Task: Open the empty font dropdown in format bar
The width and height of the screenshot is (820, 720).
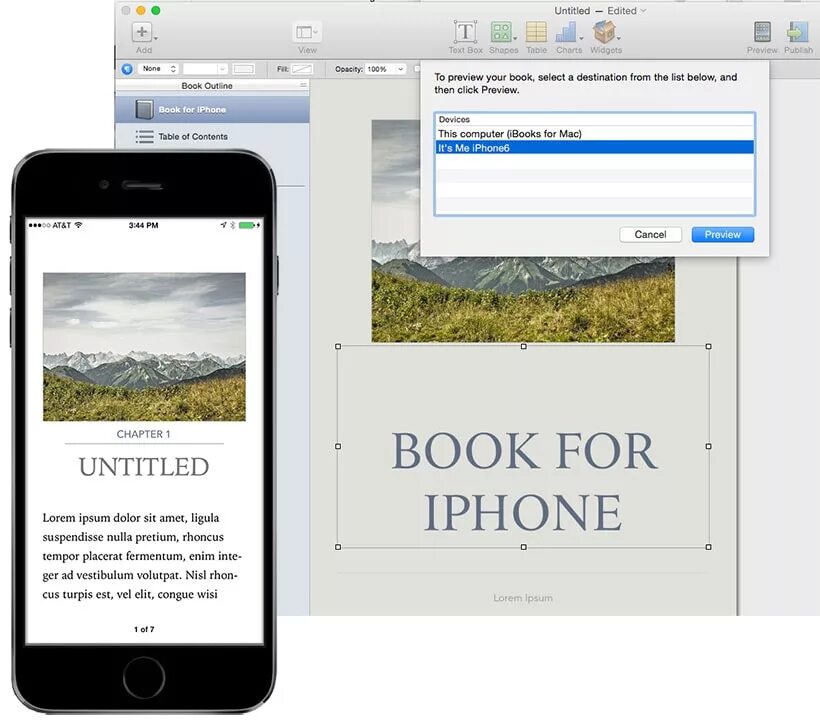Action: pyautogui.click(x=205, y=69)
